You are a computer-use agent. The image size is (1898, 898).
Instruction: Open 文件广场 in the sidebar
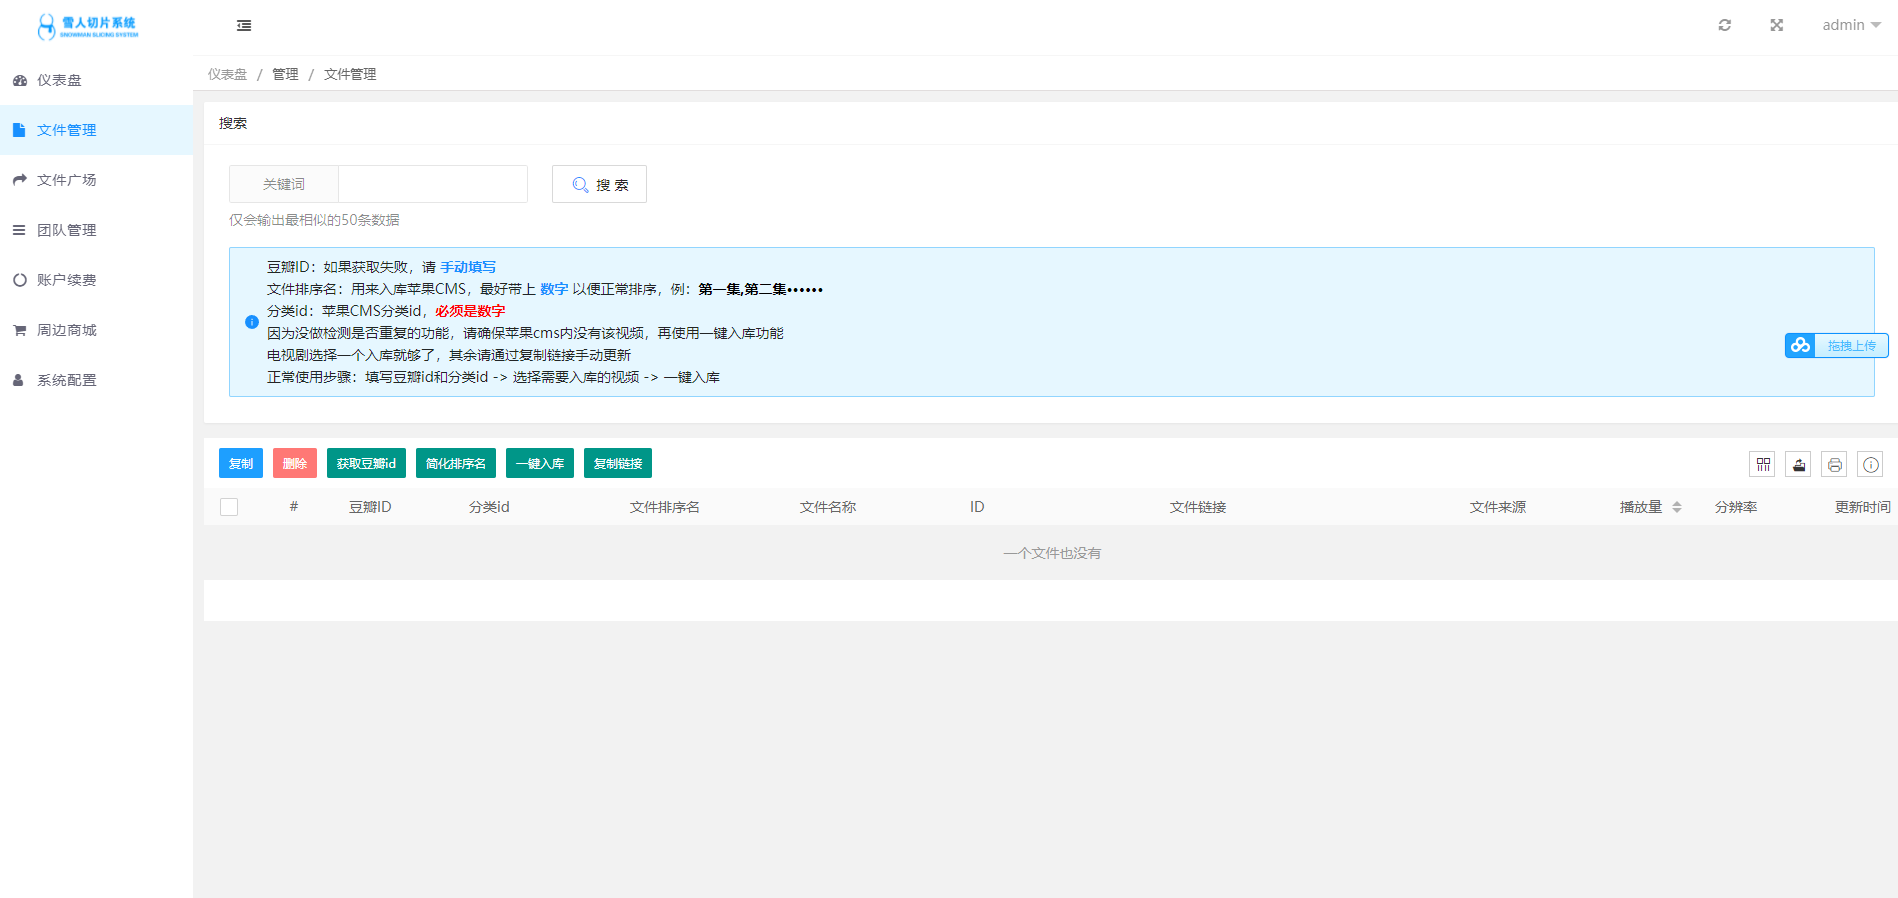[x=67, y=180]
